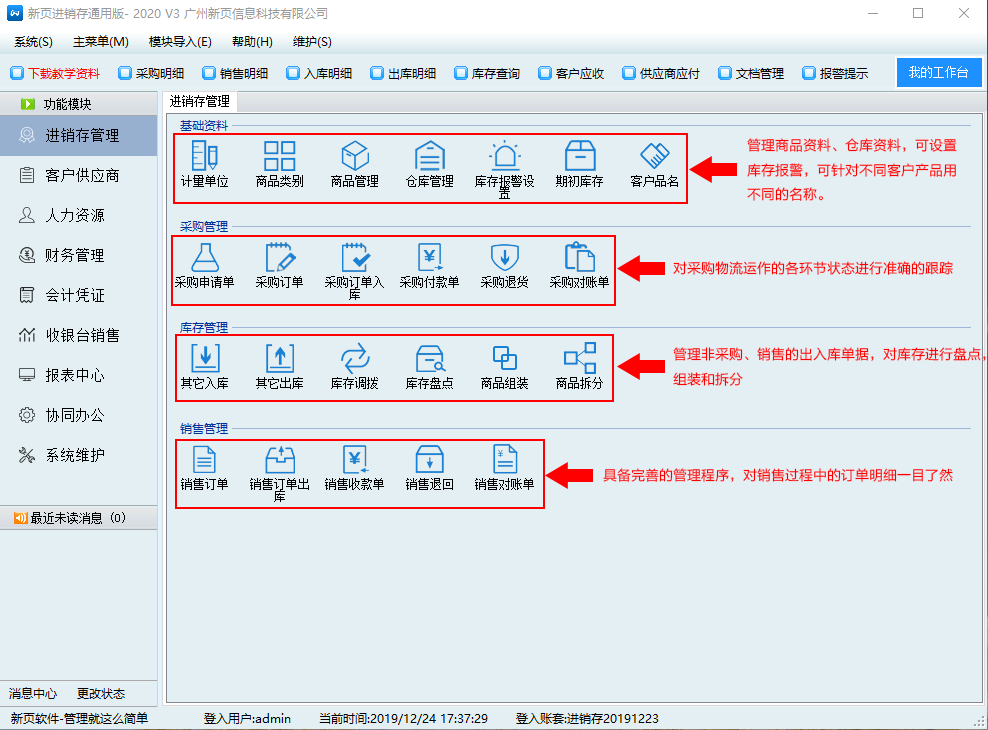The height and width of the screenshot is (730, 988).
Task: Click 消息中心 link at bottom
Action: tap(33, 693)
